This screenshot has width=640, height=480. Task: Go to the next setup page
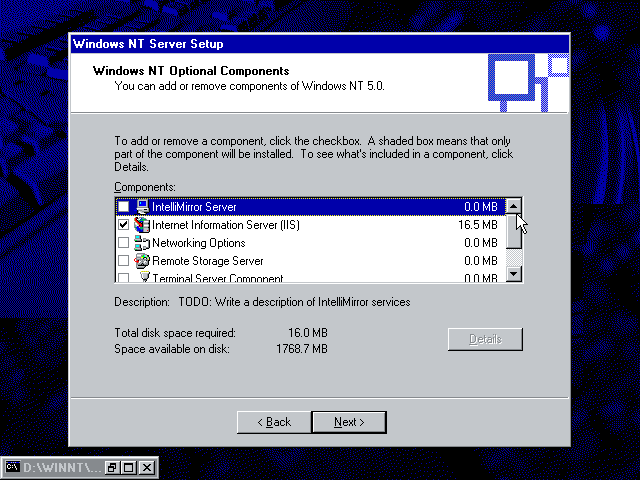[349, 422]
